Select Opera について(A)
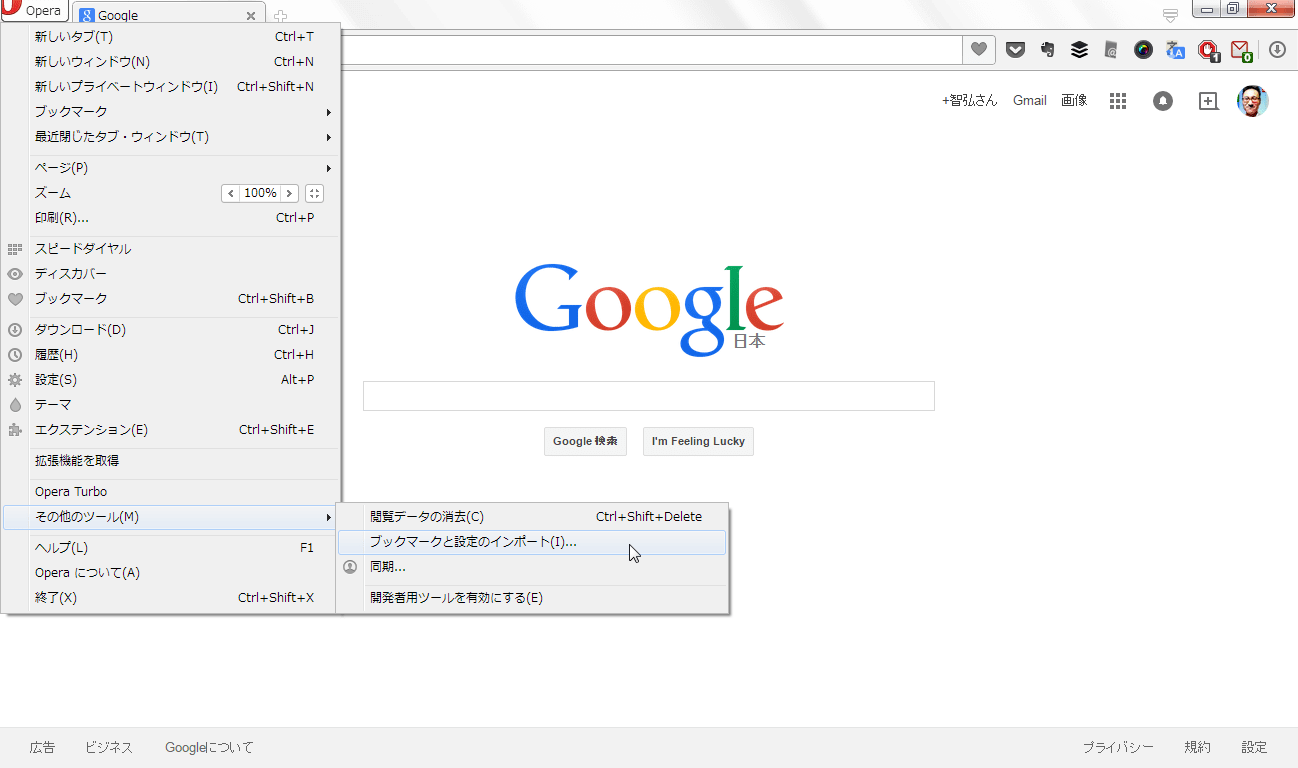The width and height of the screenshot is (1298, 768). tap(171, 572)
